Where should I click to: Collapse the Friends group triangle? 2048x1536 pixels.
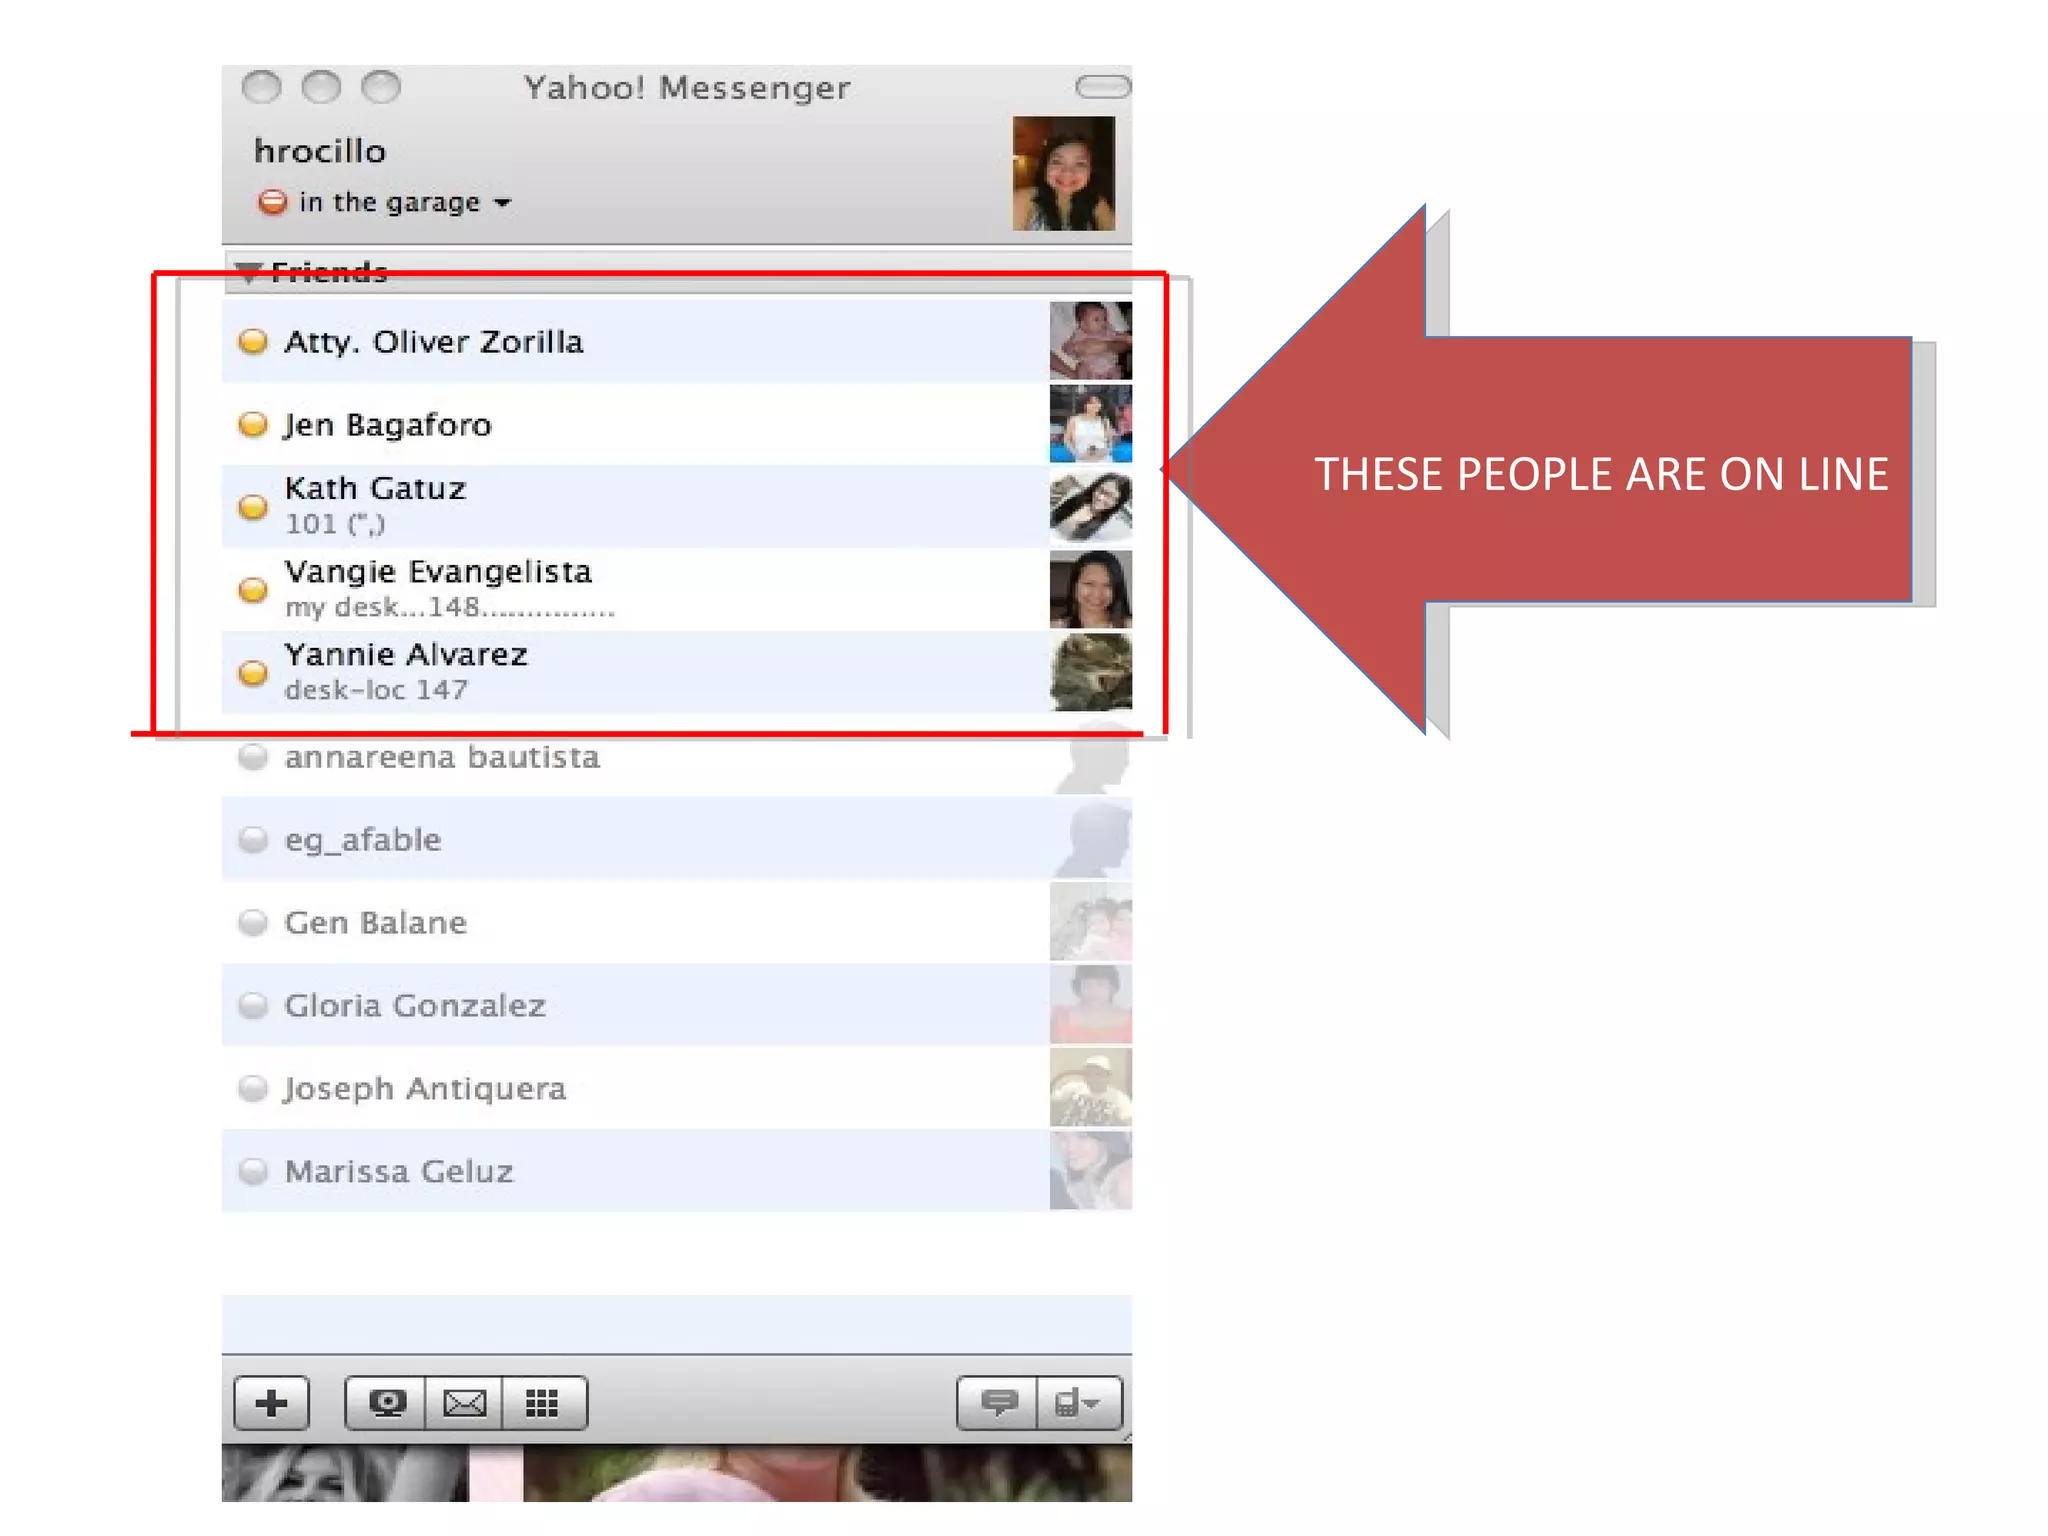[x=250, y=271]
